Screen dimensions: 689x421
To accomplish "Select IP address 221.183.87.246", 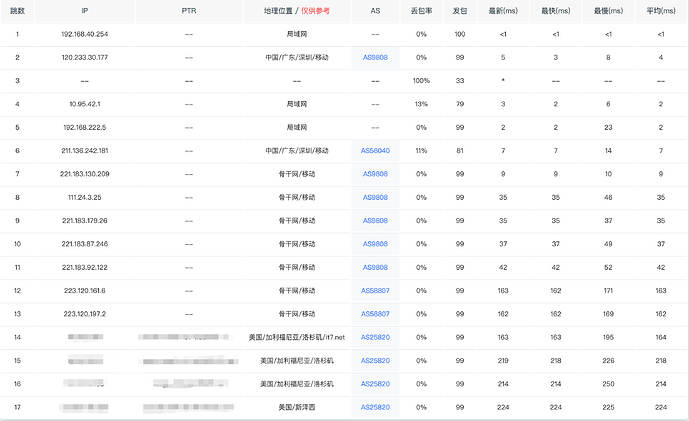I will (84, 244).
